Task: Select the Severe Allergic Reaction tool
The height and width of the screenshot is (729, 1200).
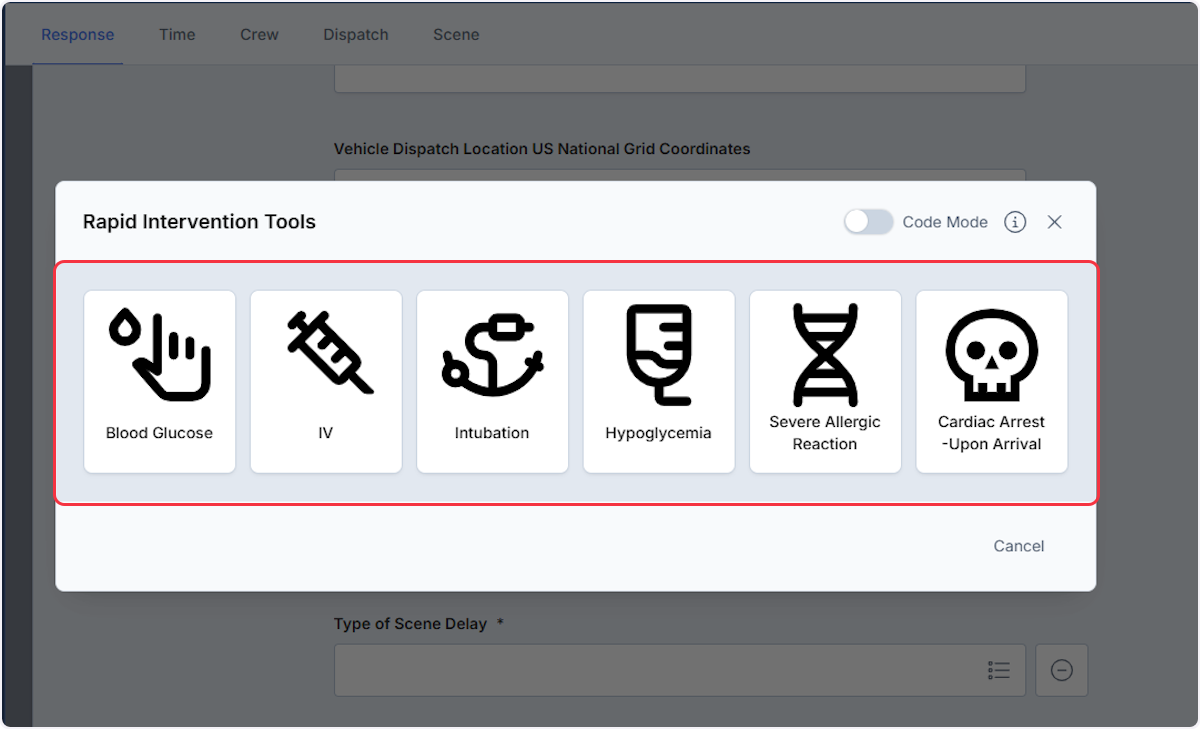Action: [x=825, y=382]
